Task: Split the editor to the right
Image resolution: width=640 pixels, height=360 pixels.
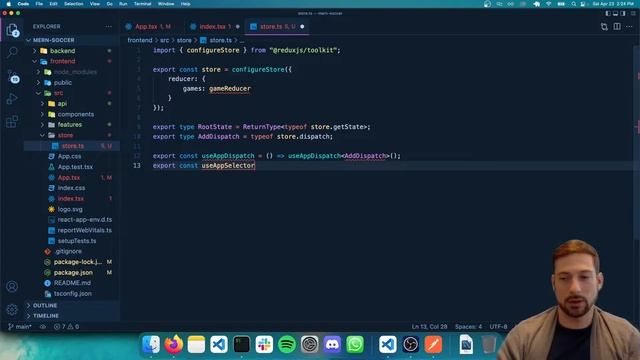Action: [x=617, y=27]
